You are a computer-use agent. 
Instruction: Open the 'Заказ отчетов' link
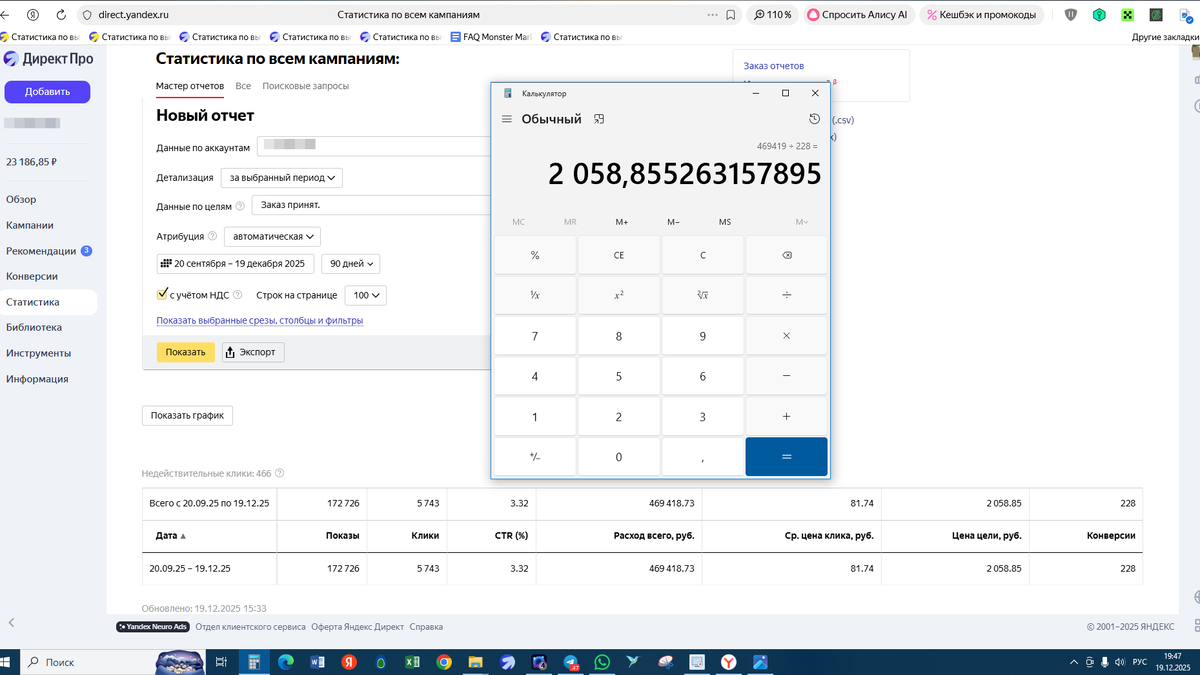(x=774, y=66)
